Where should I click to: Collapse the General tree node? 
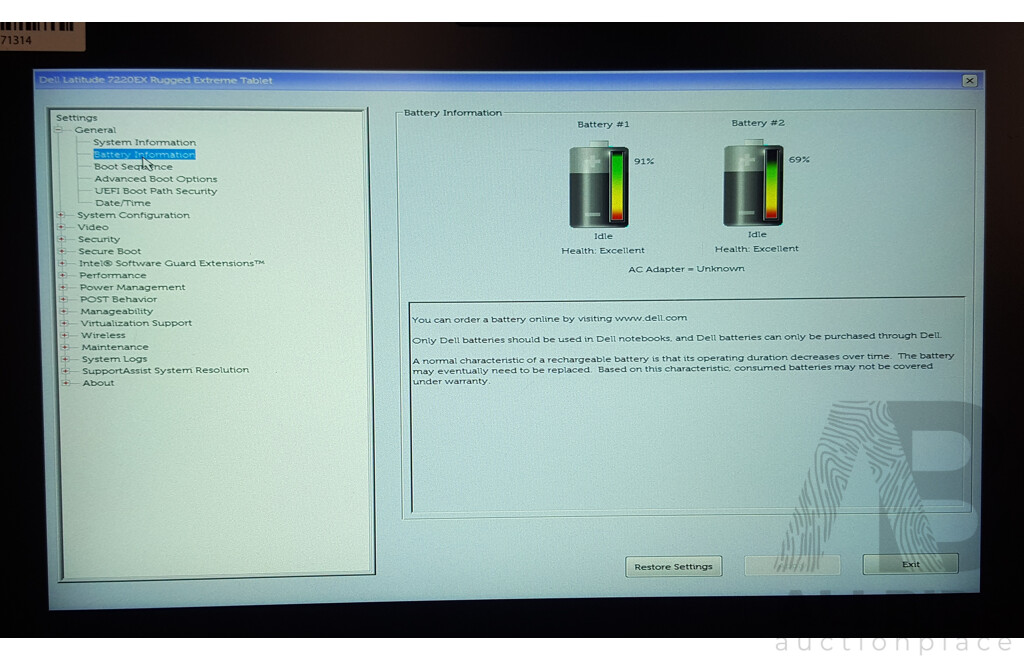click(59, 130)
